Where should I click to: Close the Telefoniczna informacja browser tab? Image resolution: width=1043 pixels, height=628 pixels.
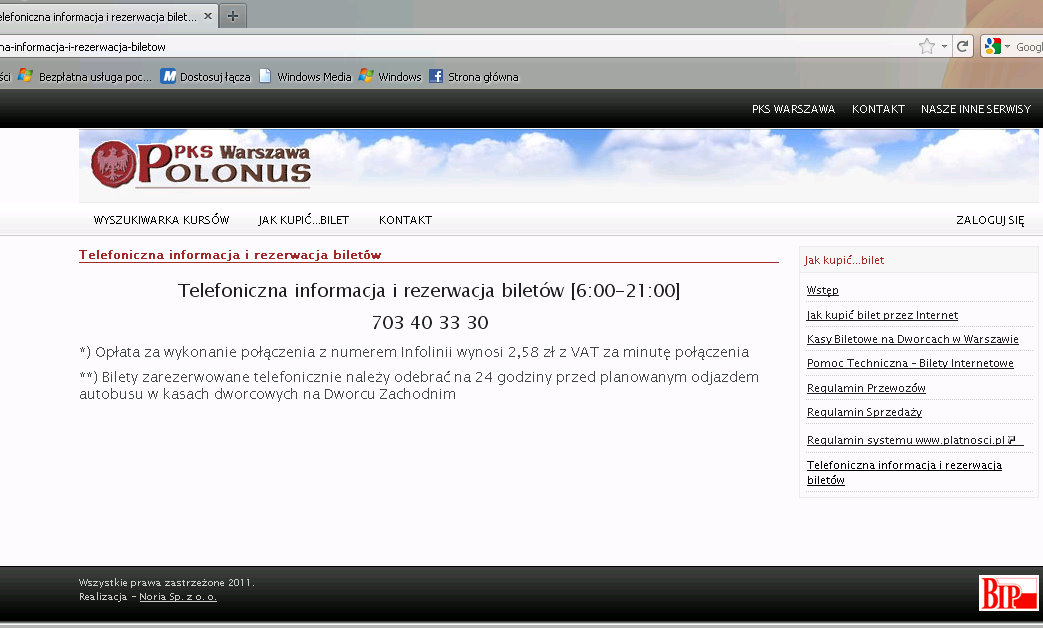point(208,16)
